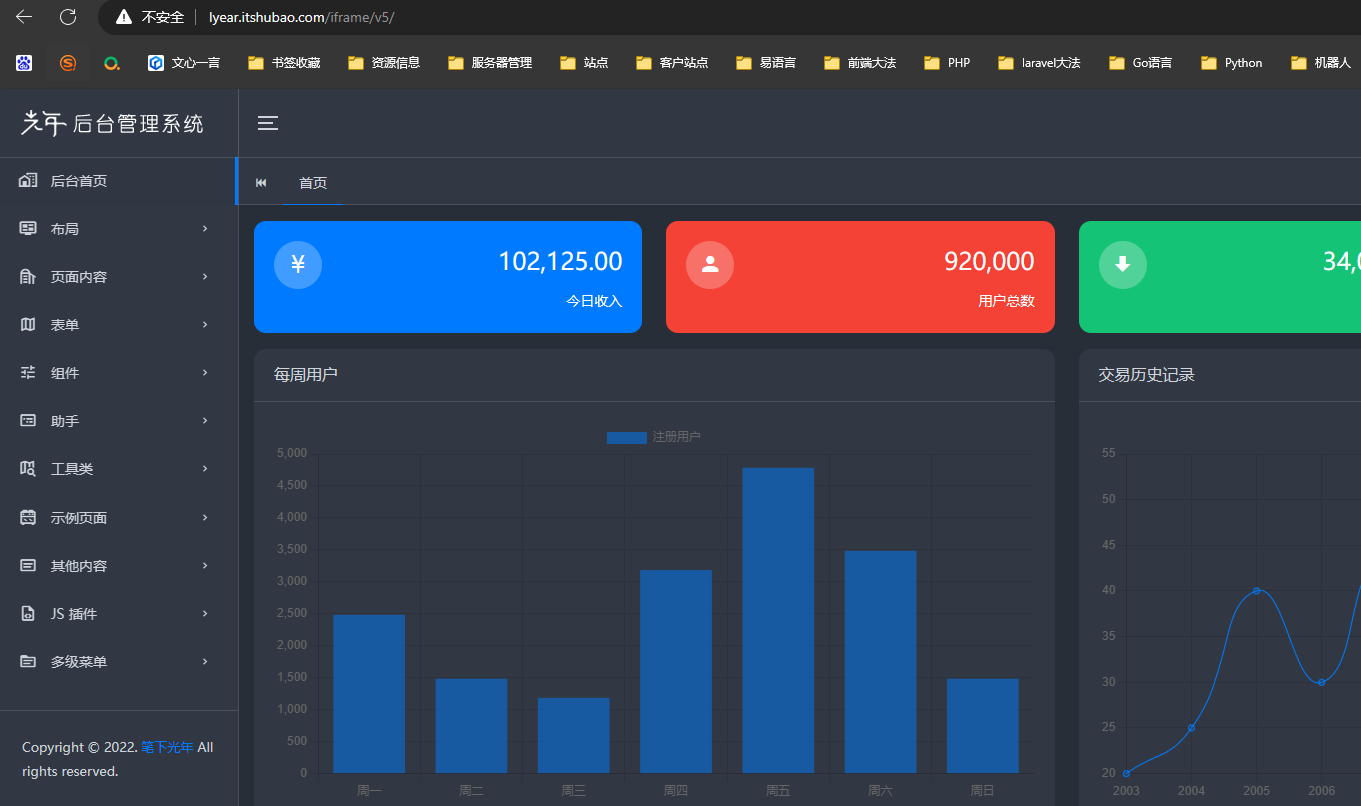Click the 光年 后台管理系统 logo

(113, 123)
